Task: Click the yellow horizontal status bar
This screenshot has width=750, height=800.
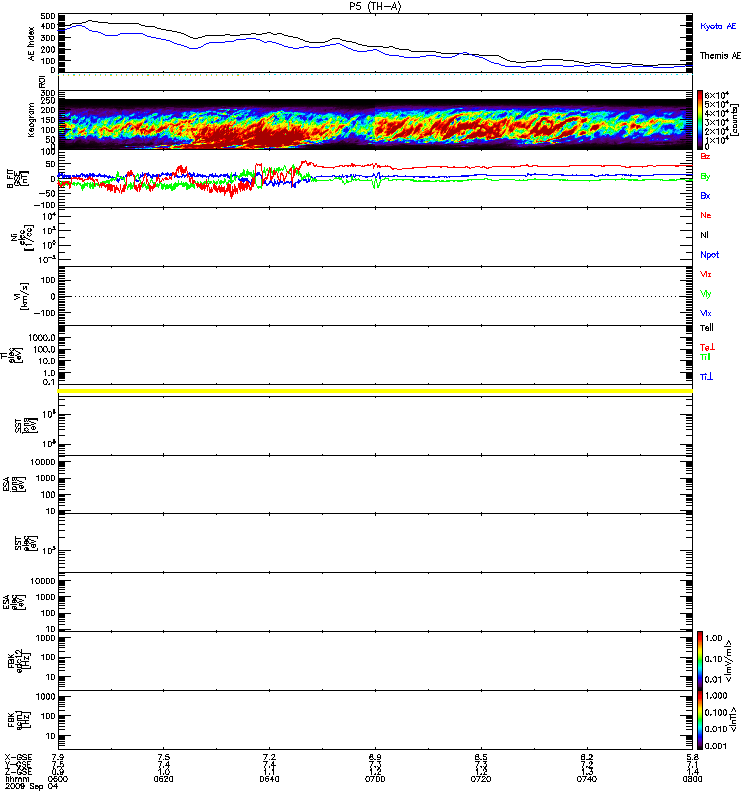Action: (375, 391)
